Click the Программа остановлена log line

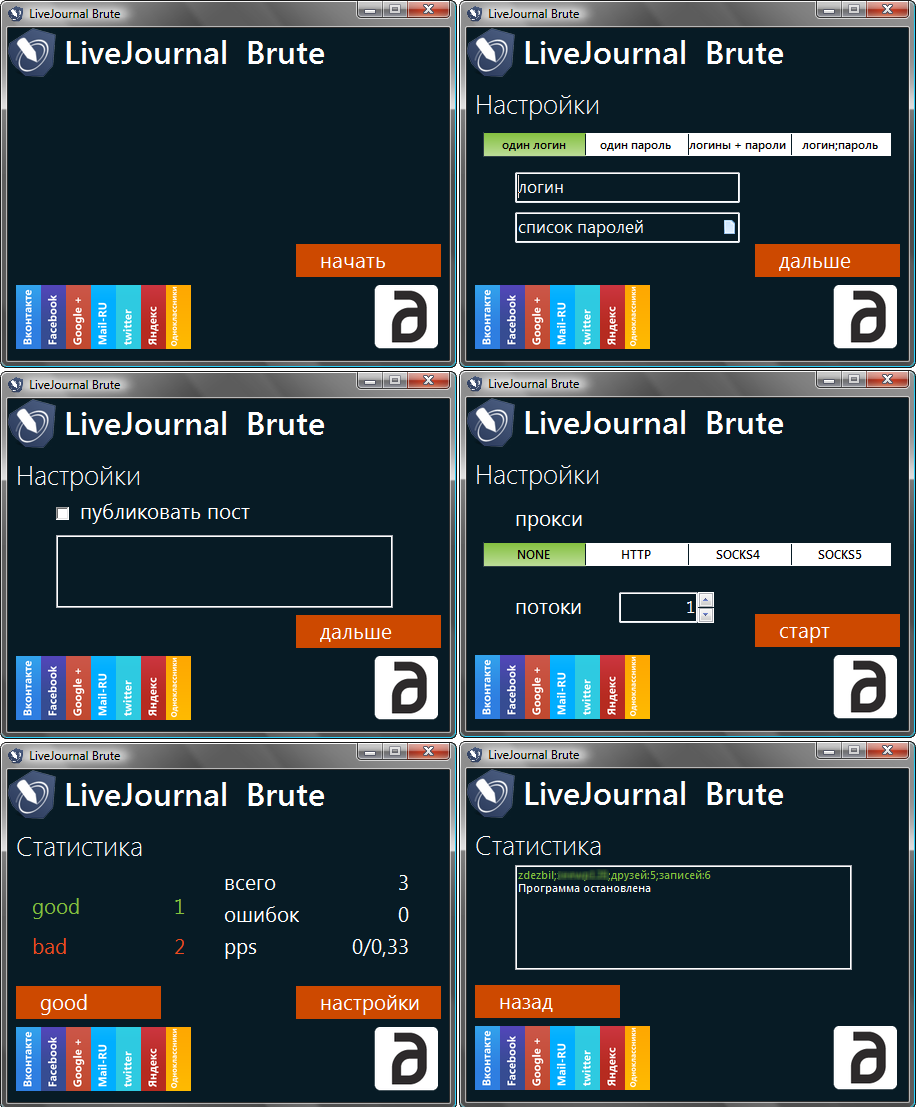pyautogui.click(x=584, y=888)
